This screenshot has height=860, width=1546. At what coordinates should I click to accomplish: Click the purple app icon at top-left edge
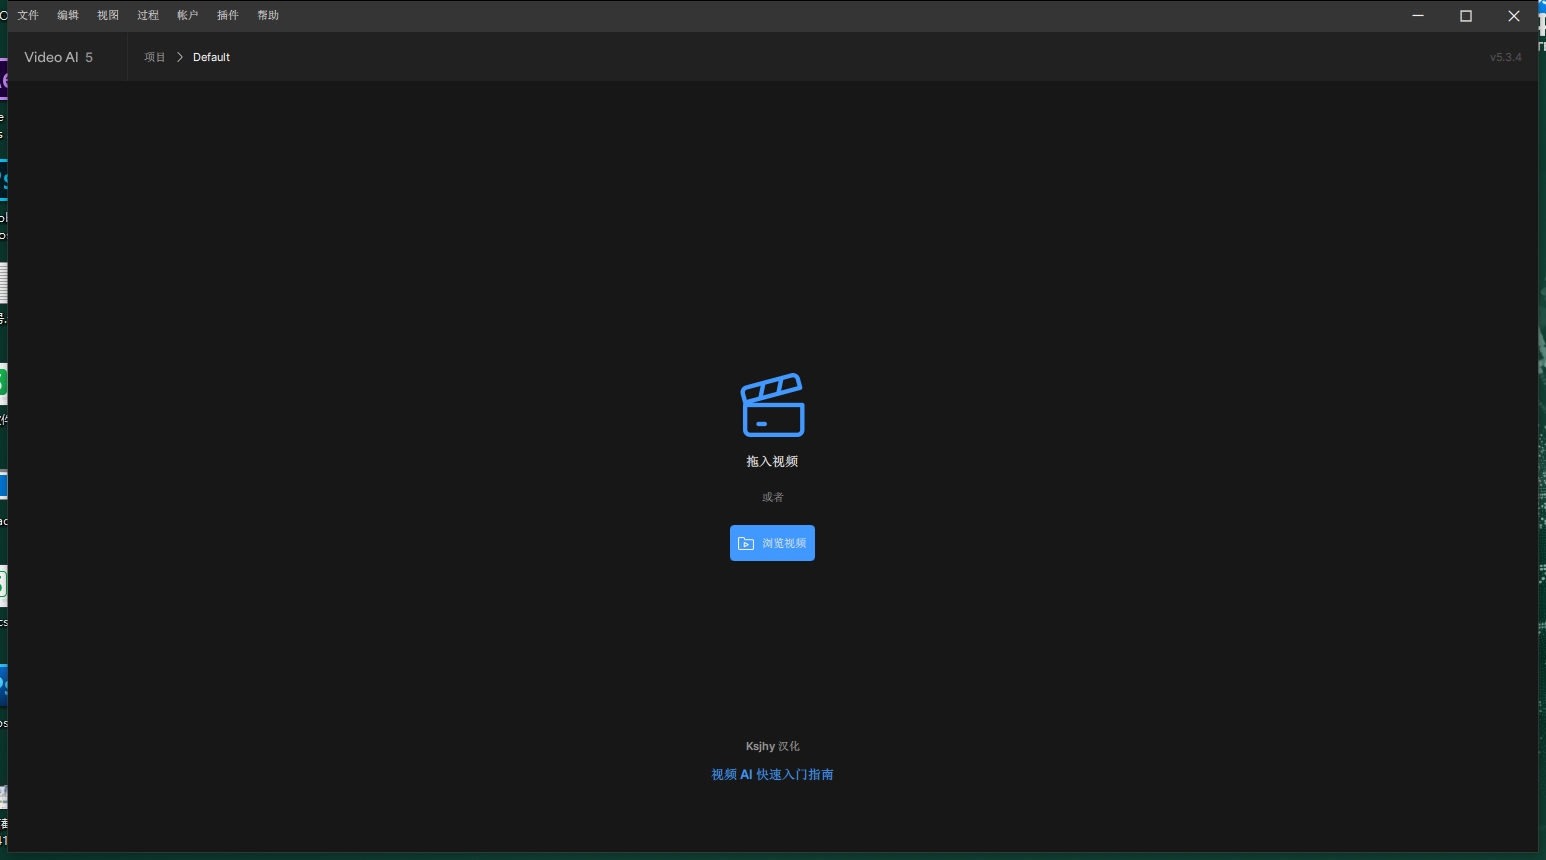[x=2, y=80]
